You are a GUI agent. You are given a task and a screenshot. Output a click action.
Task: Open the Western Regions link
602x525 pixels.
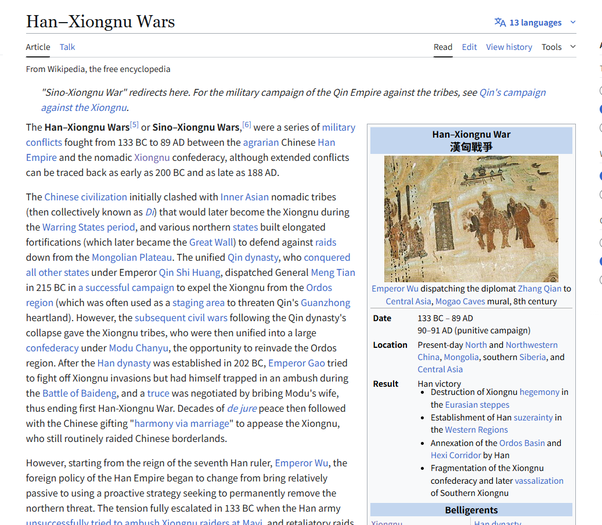coord(476,430)
